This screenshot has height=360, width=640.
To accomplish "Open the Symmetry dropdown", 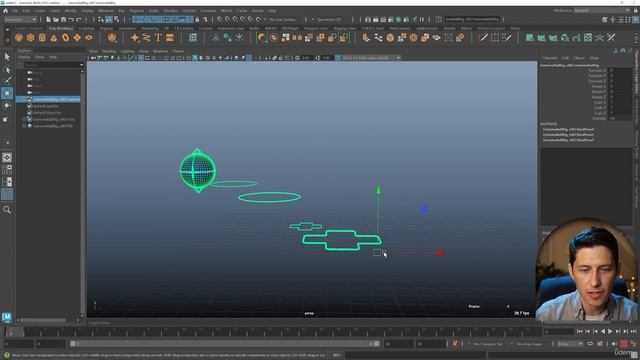I will [329, 19].
